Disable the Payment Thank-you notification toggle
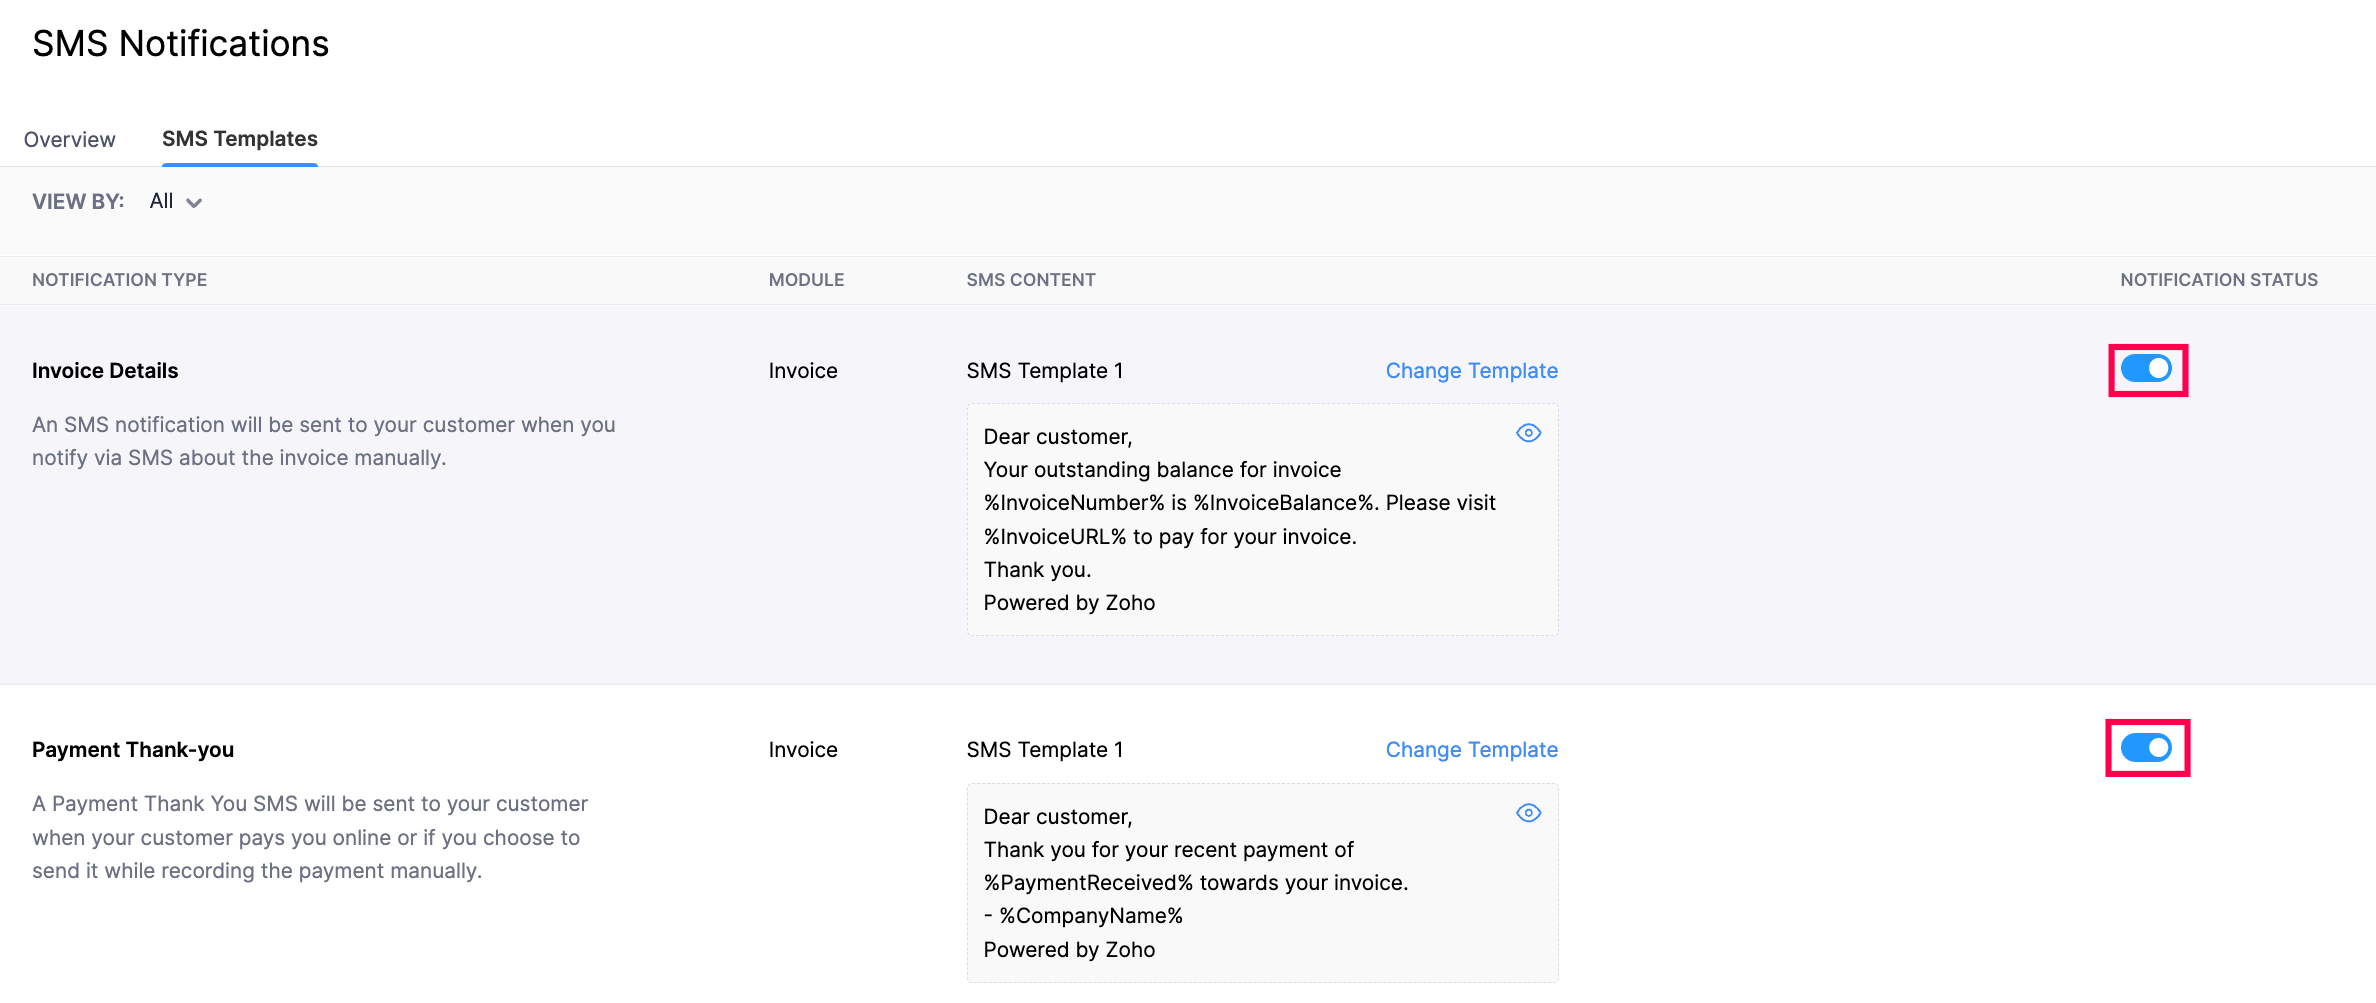Viewport: 2376px width, 1003px height. click(x=2147, y=747)
